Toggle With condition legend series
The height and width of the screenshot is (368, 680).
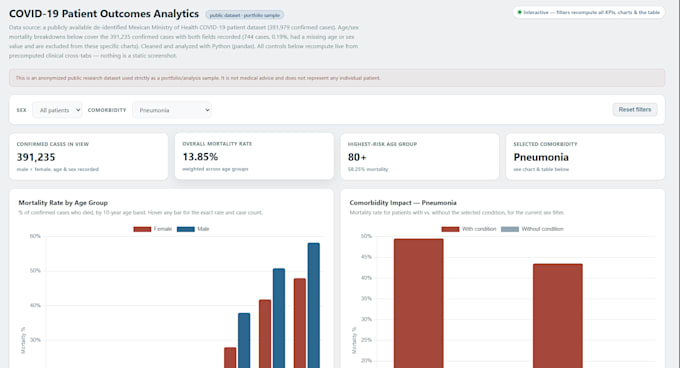(469, 229)
